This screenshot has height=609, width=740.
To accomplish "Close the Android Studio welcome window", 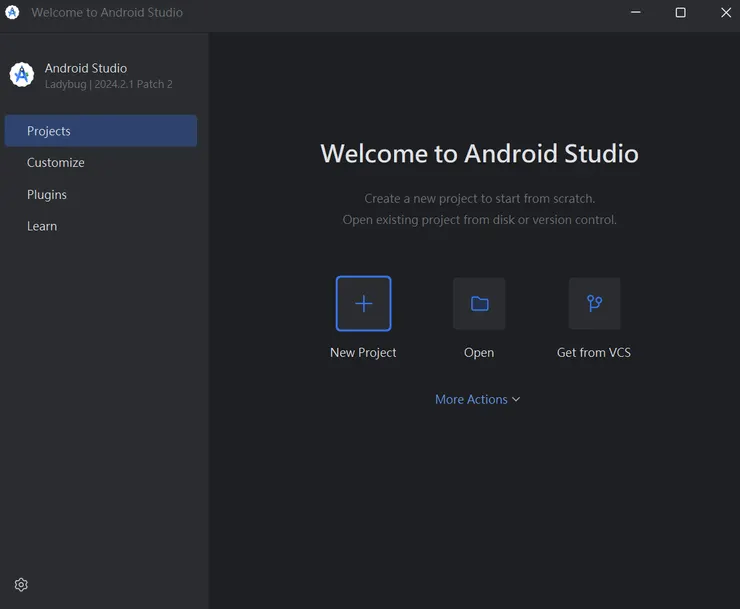I will (726, 13).
